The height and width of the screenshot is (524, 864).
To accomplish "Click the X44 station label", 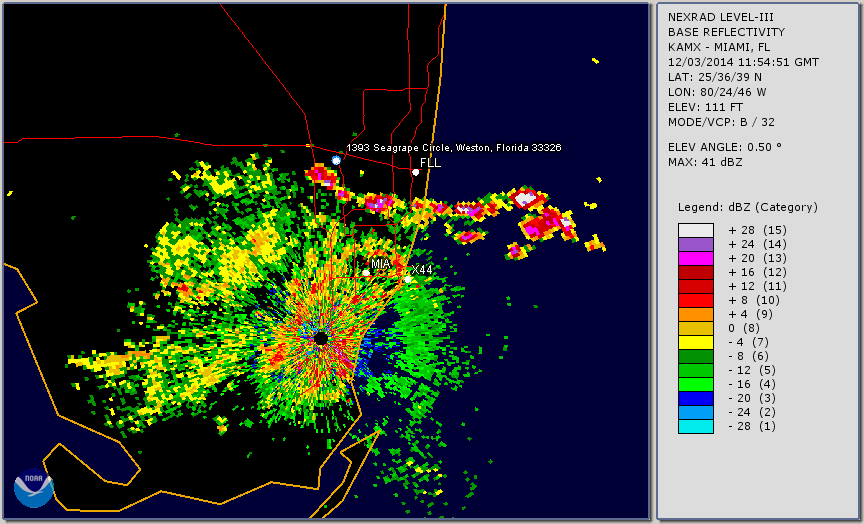I will click(422, 269).
